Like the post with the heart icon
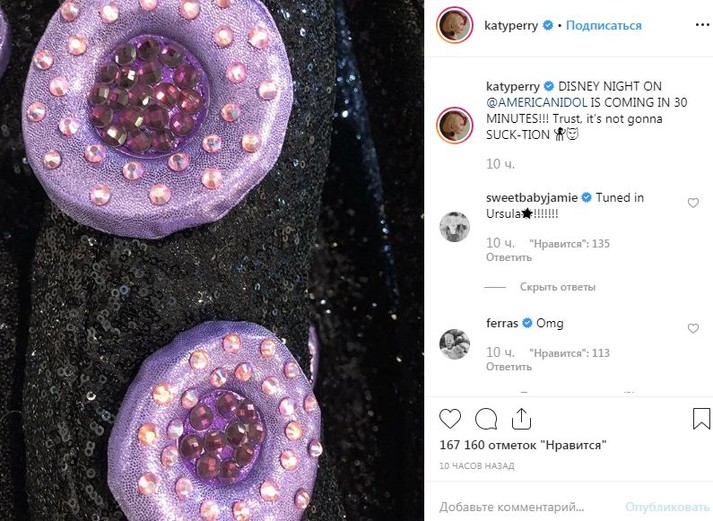 coord(450,418)
